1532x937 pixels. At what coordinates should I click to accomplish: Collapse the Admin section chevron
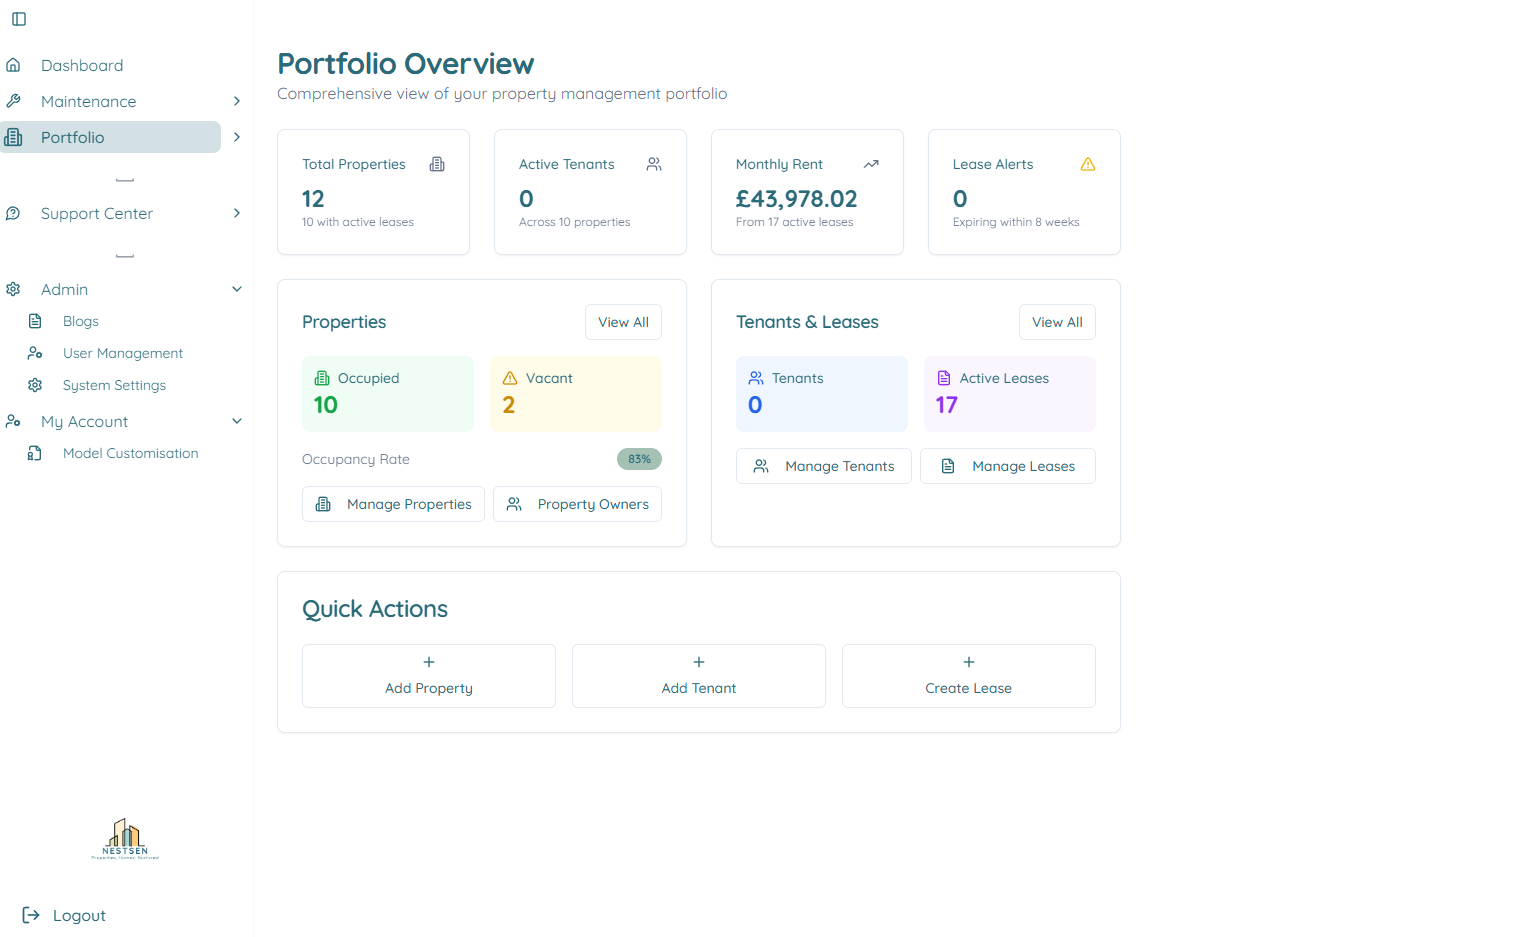(x=237, y=289)
